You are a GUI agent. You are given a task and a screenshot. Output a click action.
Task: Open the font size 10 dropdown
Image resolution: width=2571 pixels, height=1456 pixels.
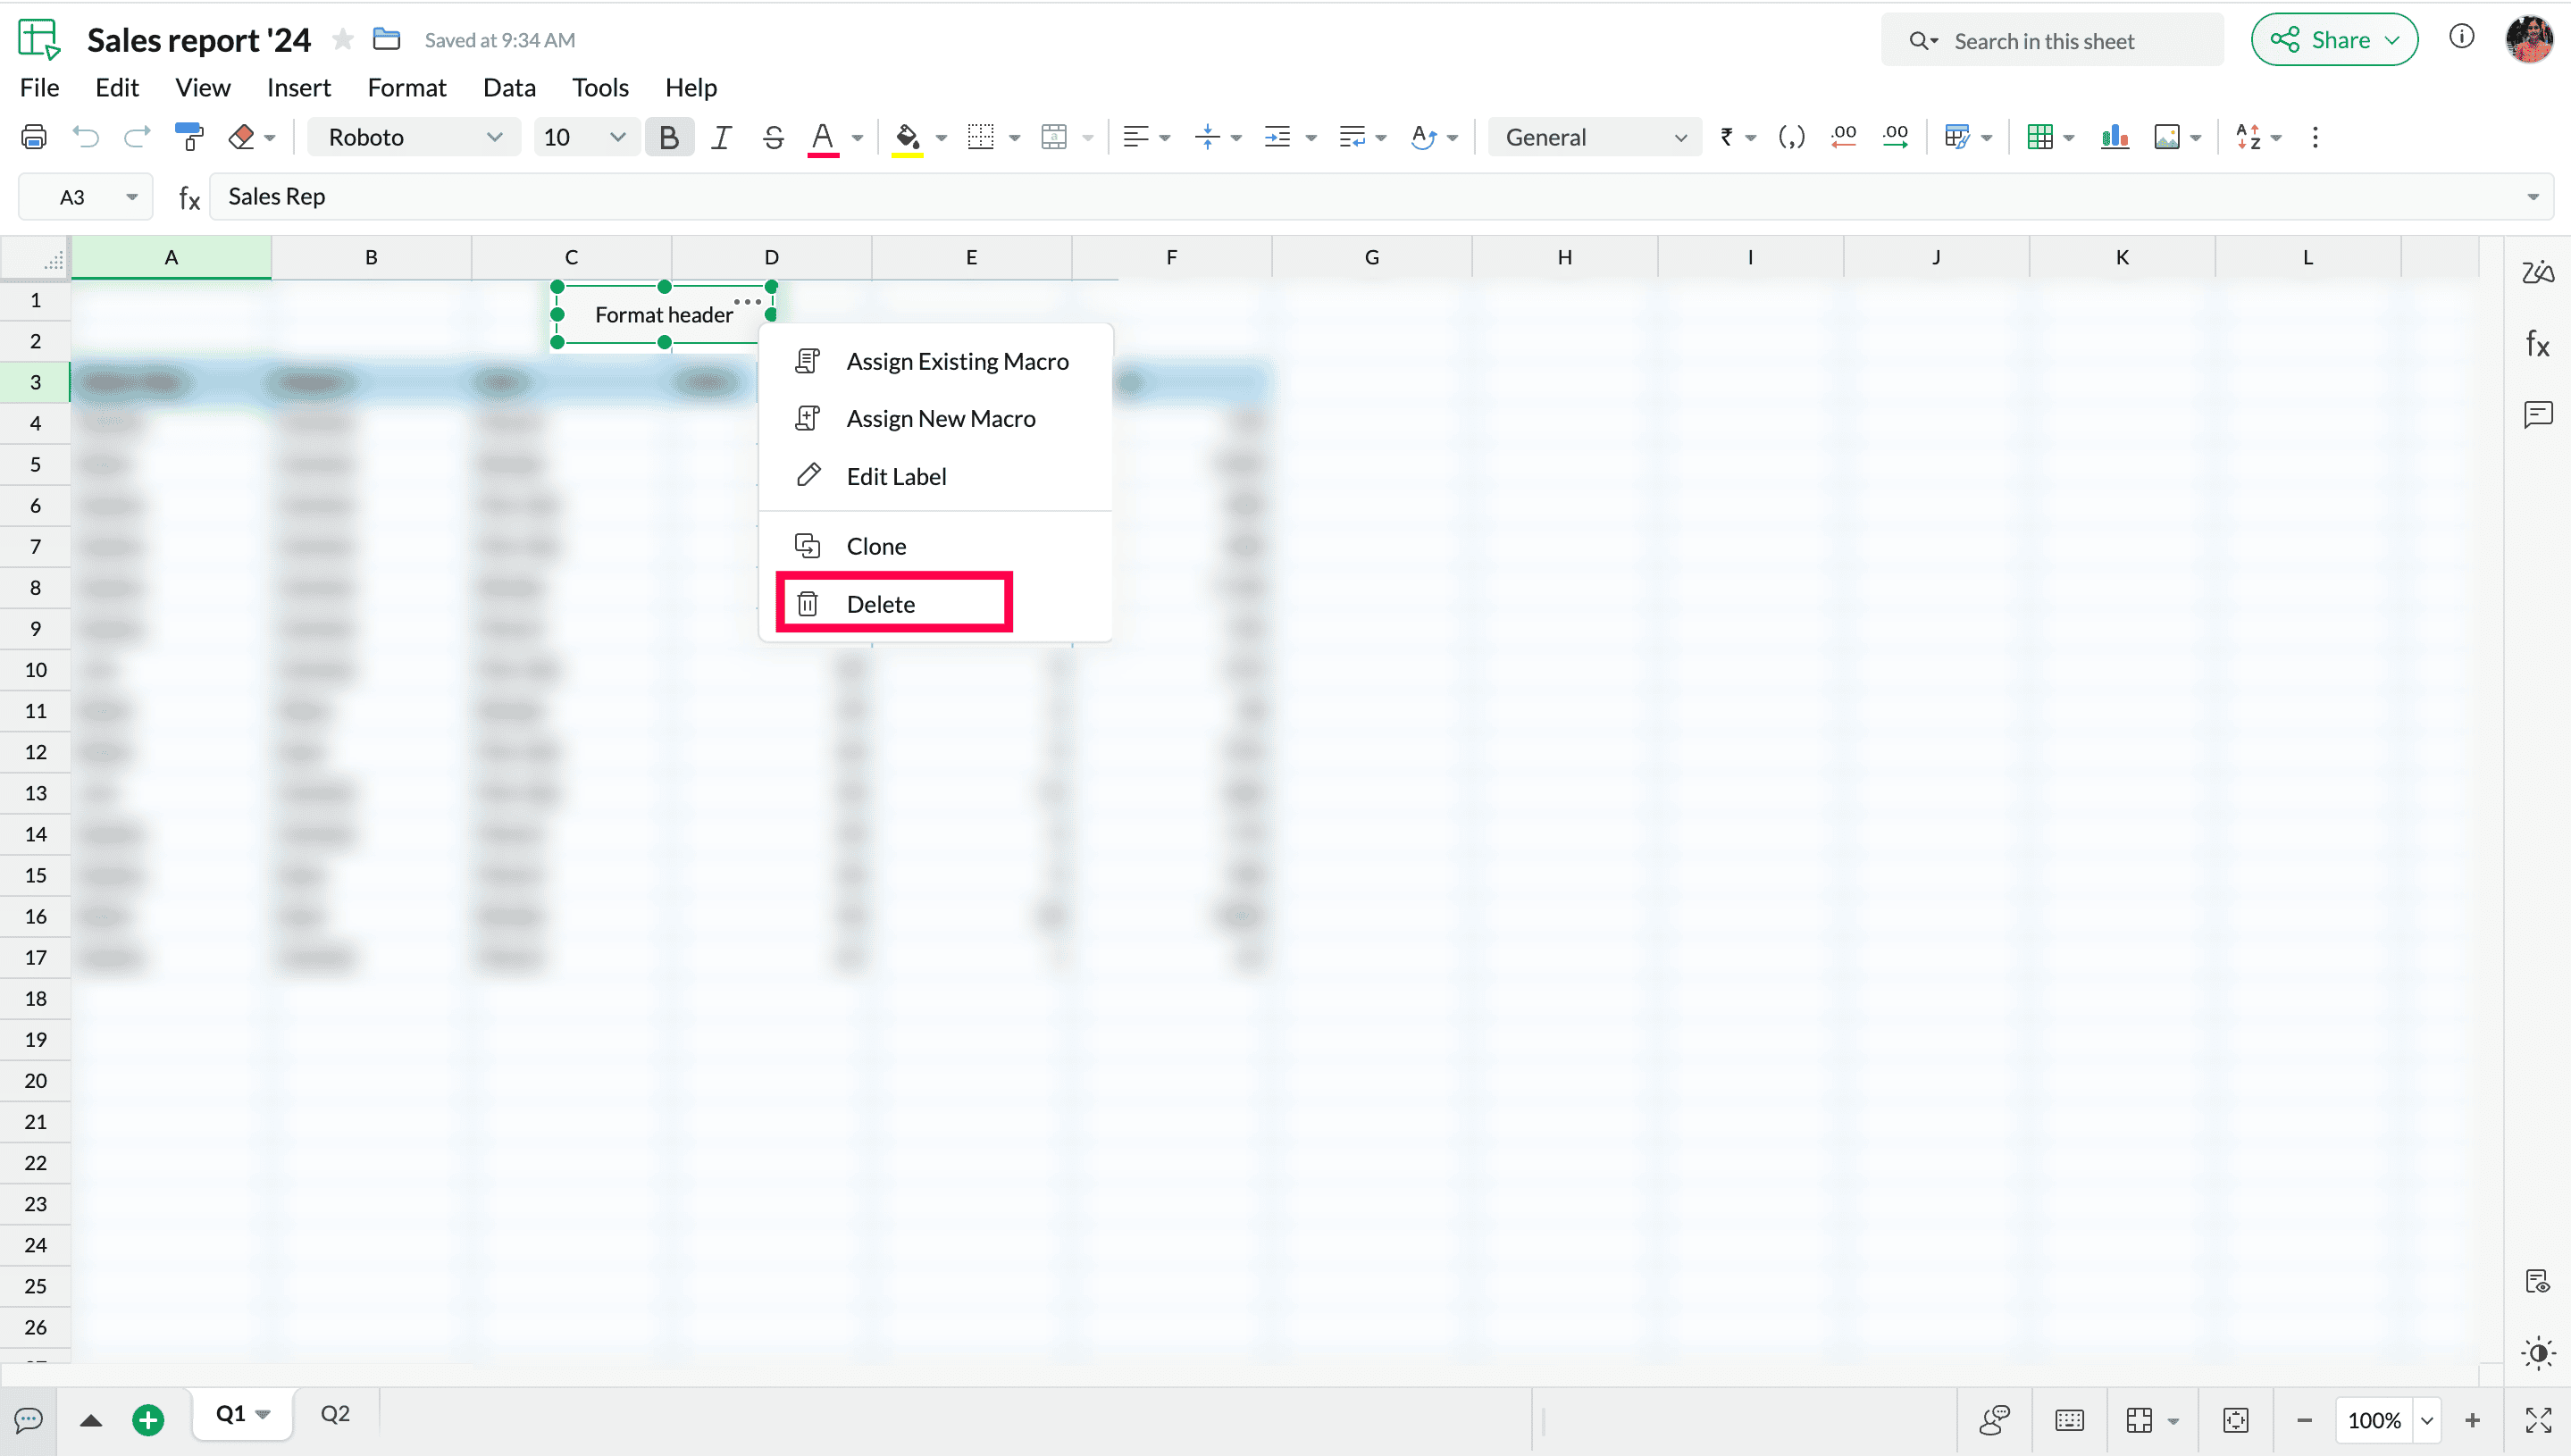point(584,137)
